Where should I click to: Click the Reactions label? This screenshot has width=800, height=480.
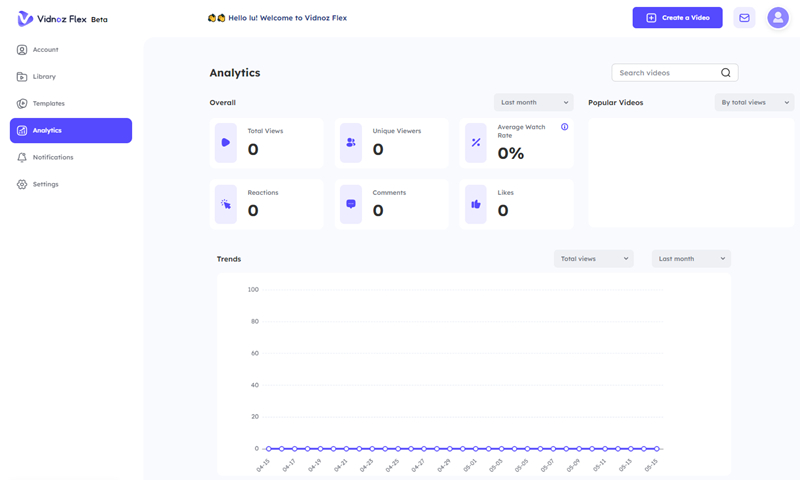pos(263,193)
